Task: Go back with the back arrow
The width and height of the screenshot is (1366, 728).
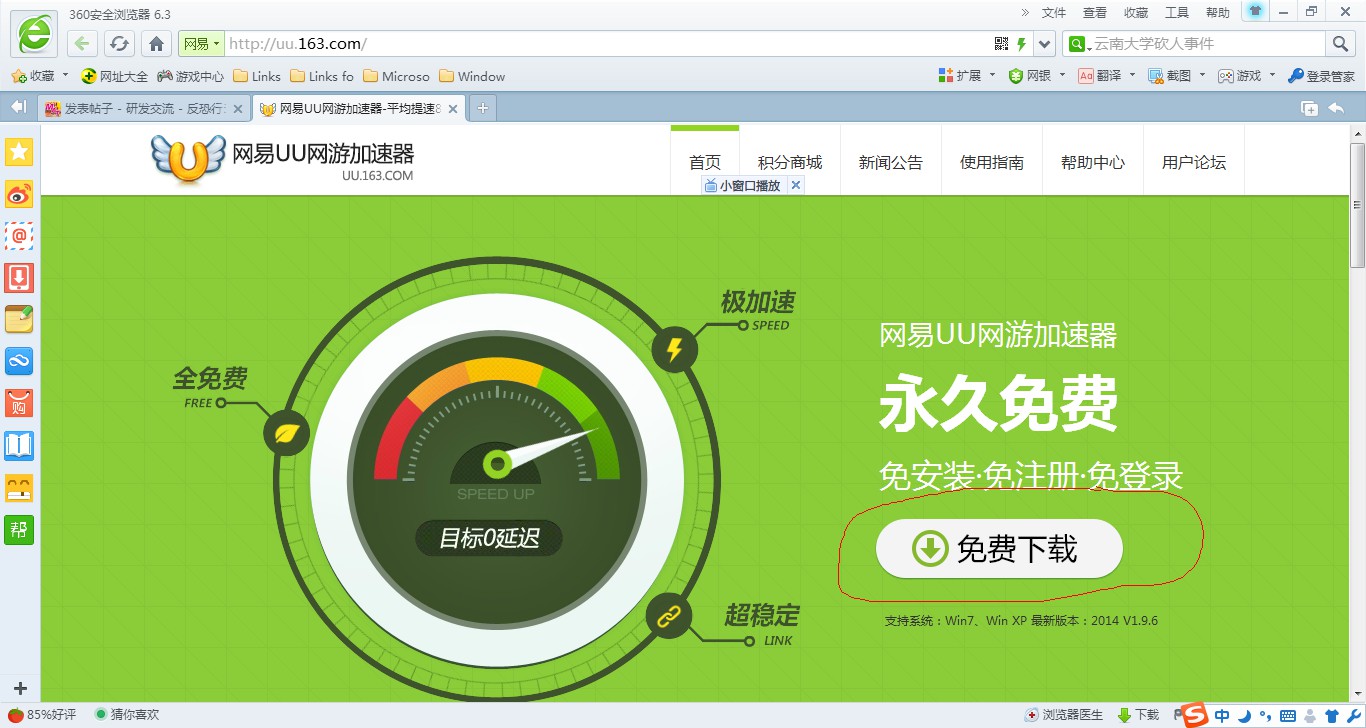Action: (83, 44)
